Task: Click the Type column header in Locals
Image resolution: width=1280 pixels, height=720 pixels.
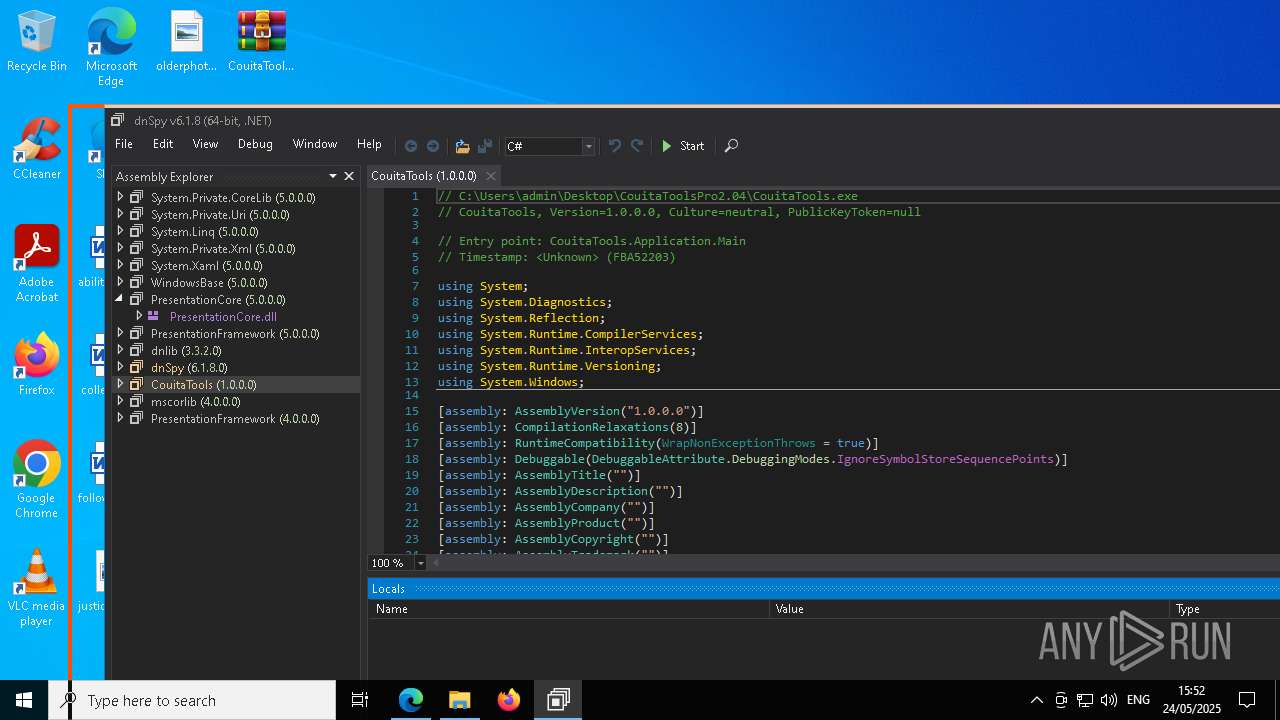Action: [1225, 608]
